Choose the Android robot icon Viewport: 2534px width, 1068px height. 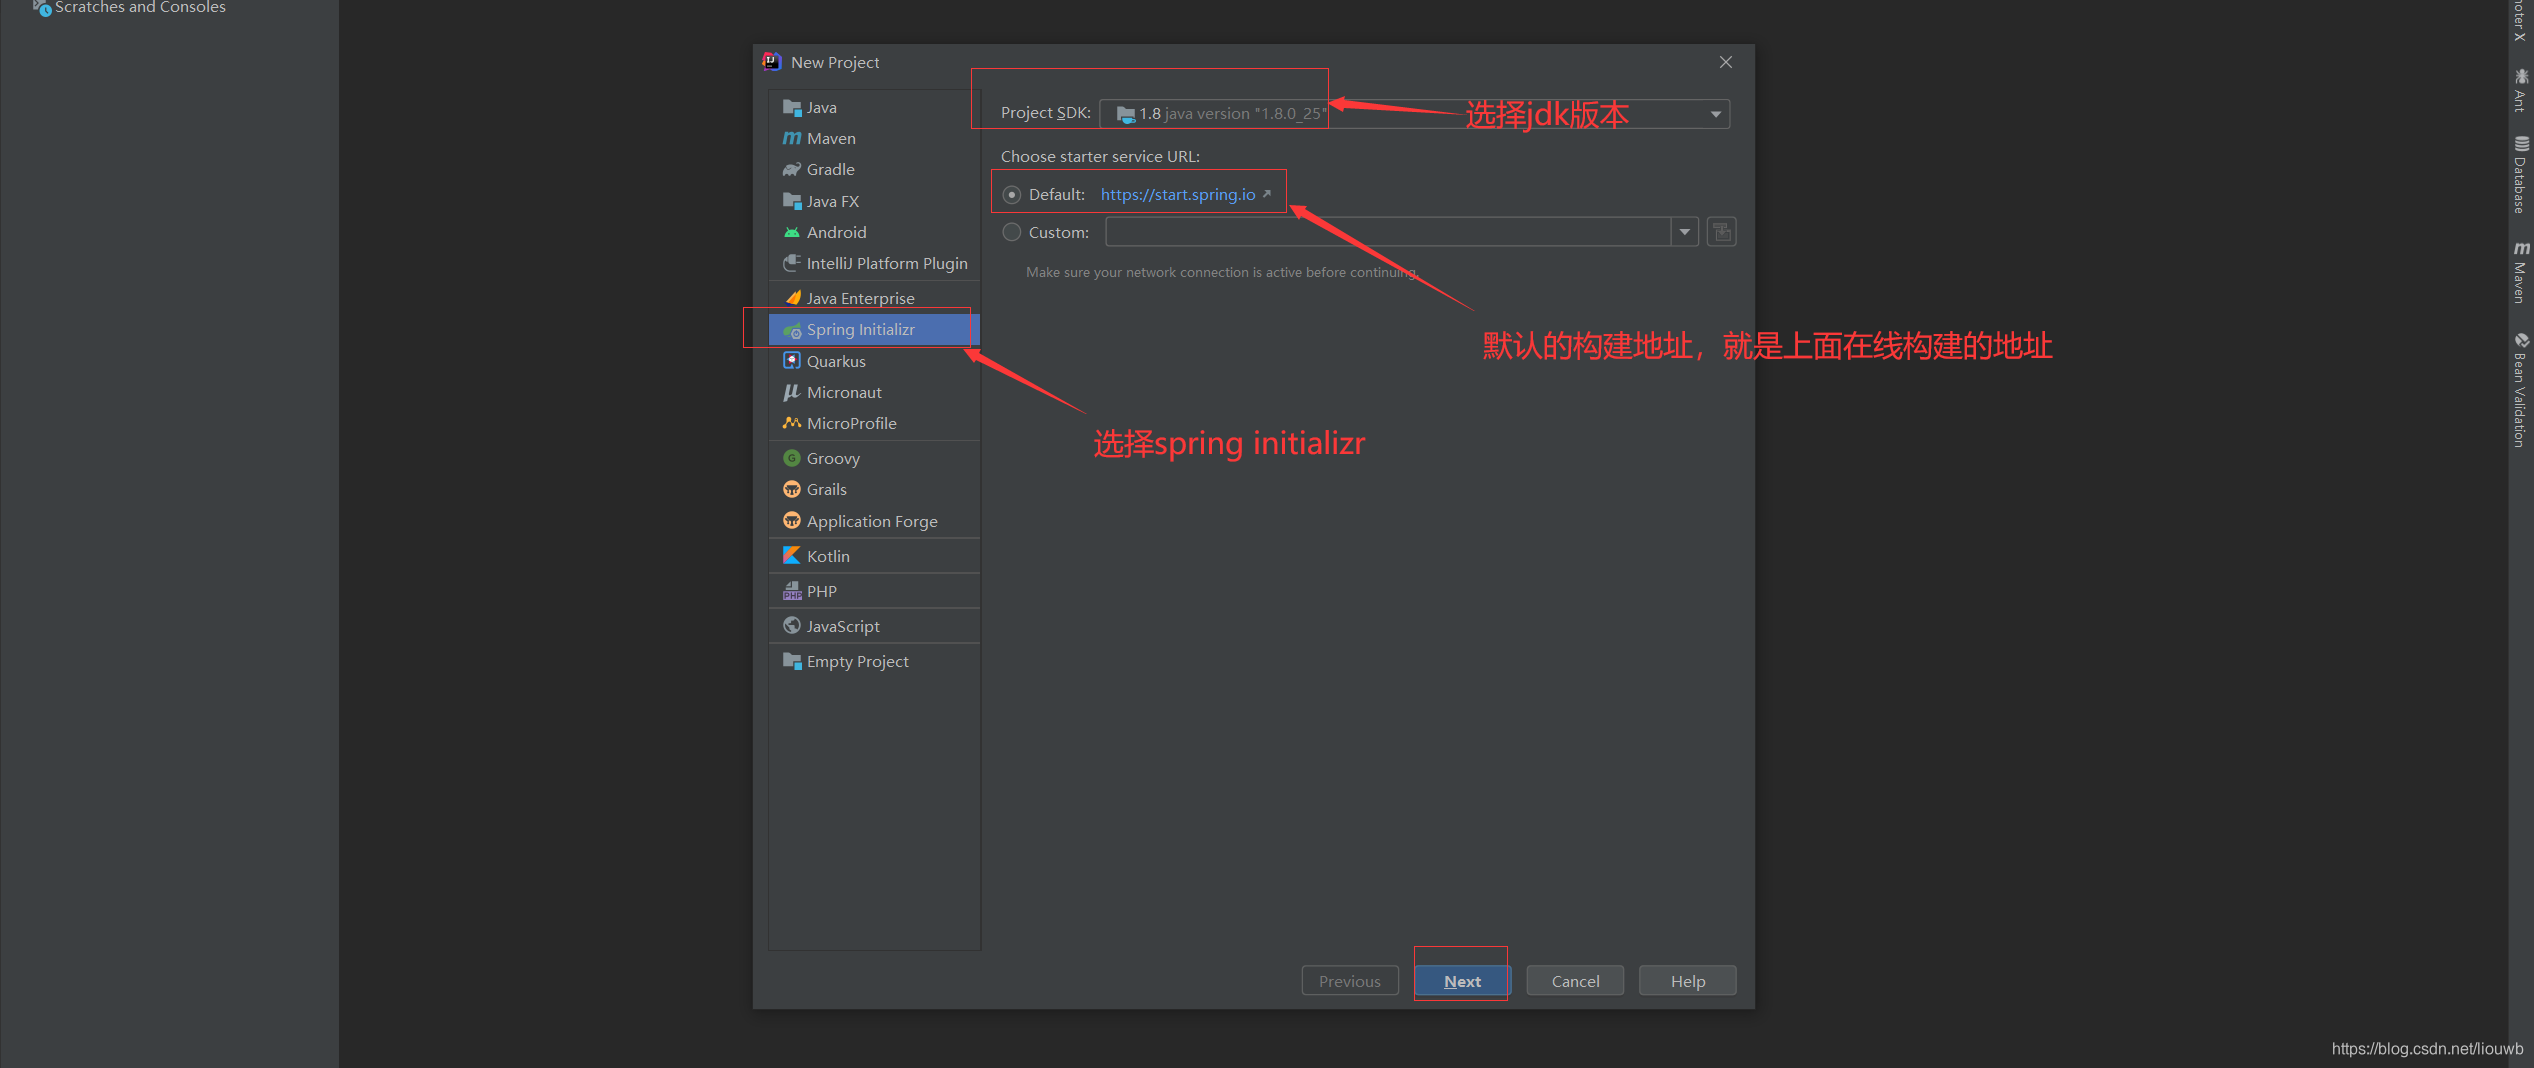[792, 232]
